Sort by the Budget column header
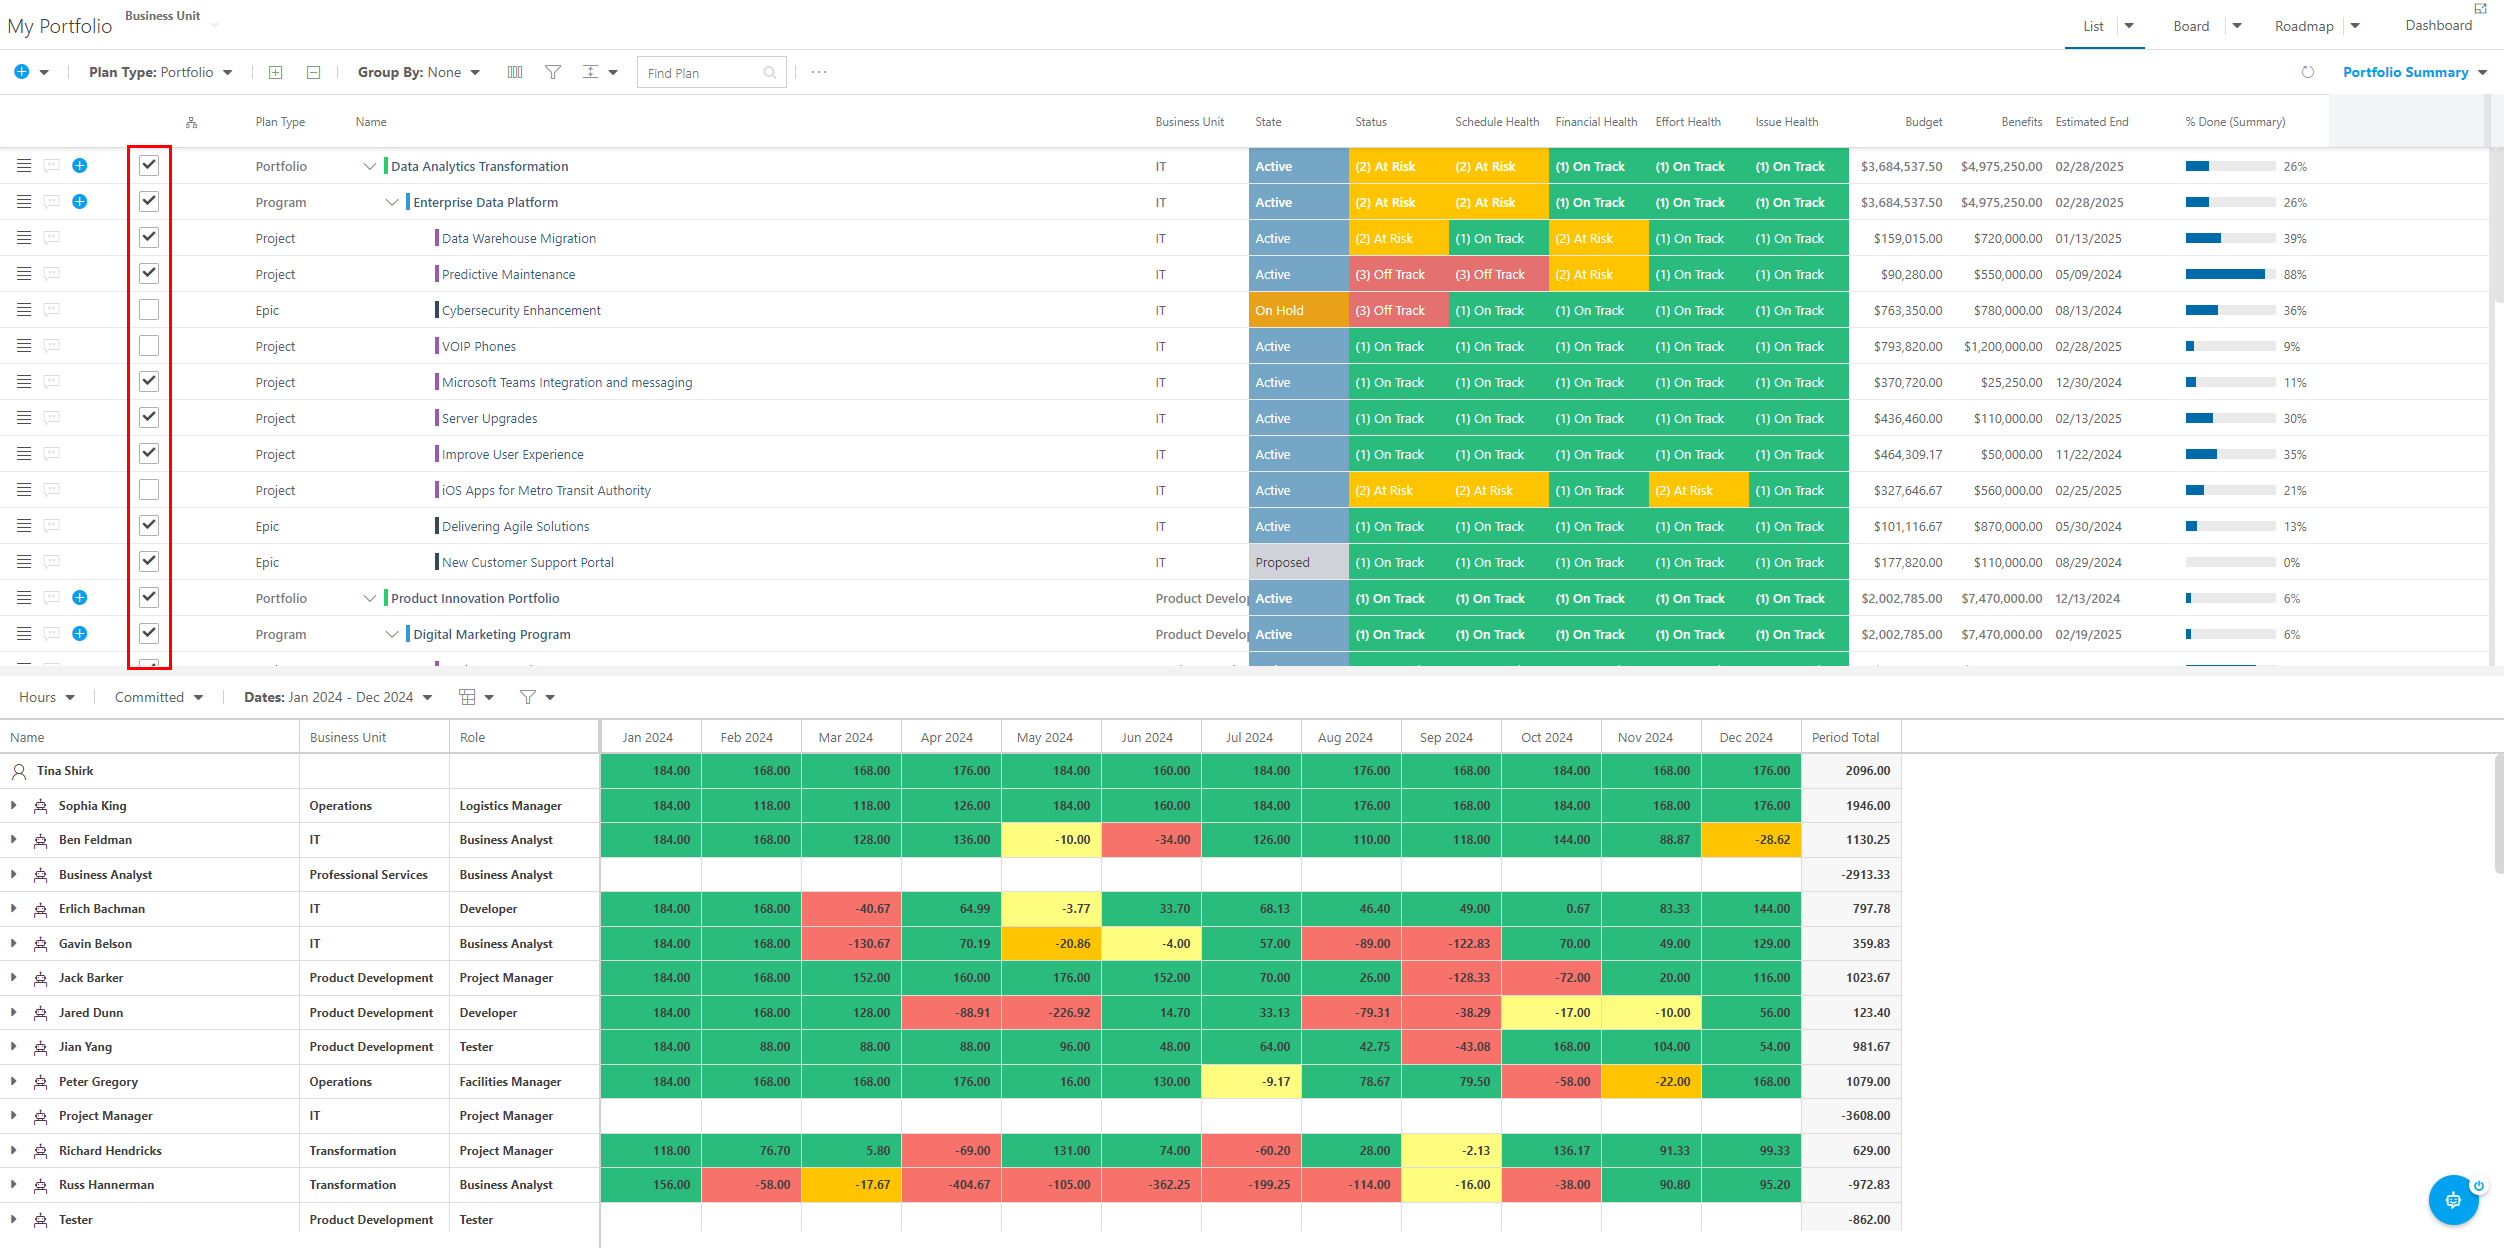This screenshot has height=1253, width=2504. [1923, 122]
